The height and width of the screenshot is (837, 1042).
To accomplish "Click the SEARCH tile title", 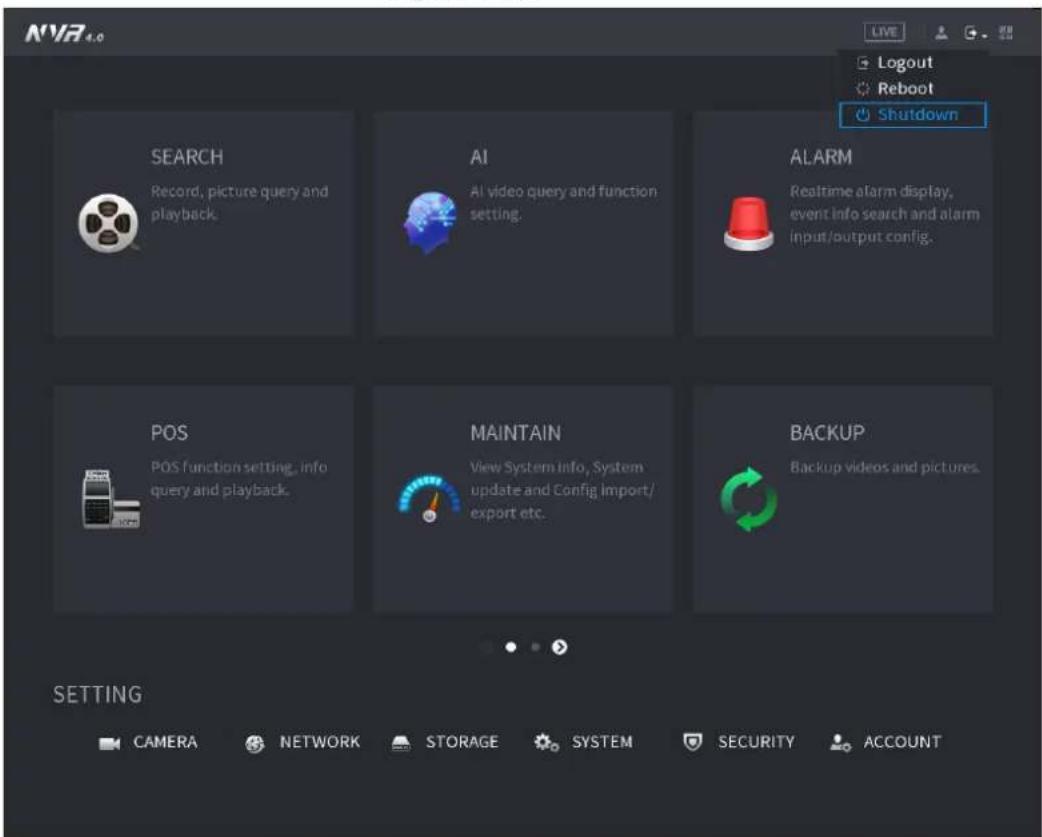I will click(x=187, y=157).
